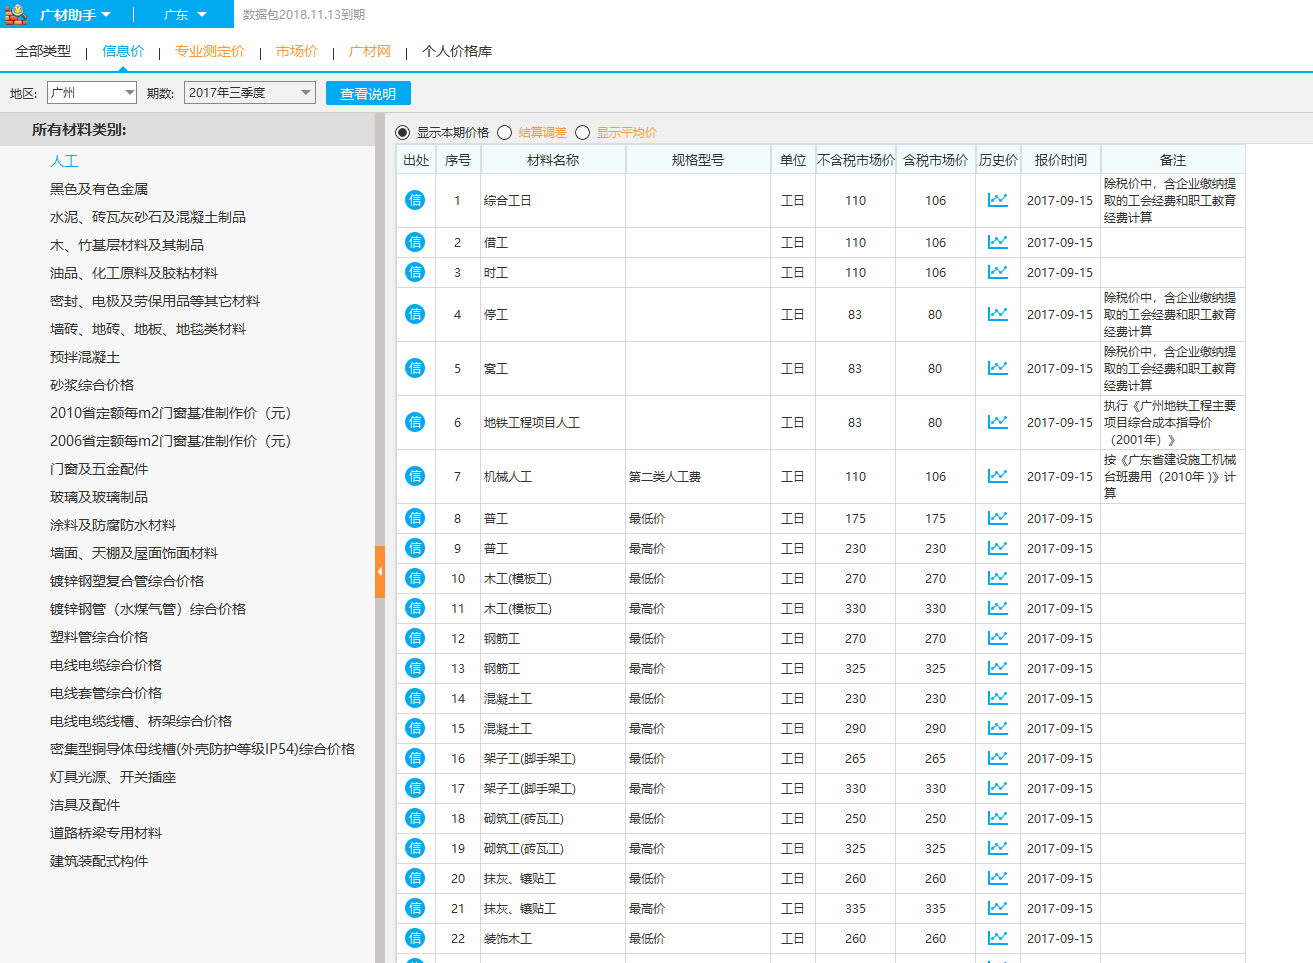
Task: Switch to the 全部类型 tab
Action: tap(43, 51)
